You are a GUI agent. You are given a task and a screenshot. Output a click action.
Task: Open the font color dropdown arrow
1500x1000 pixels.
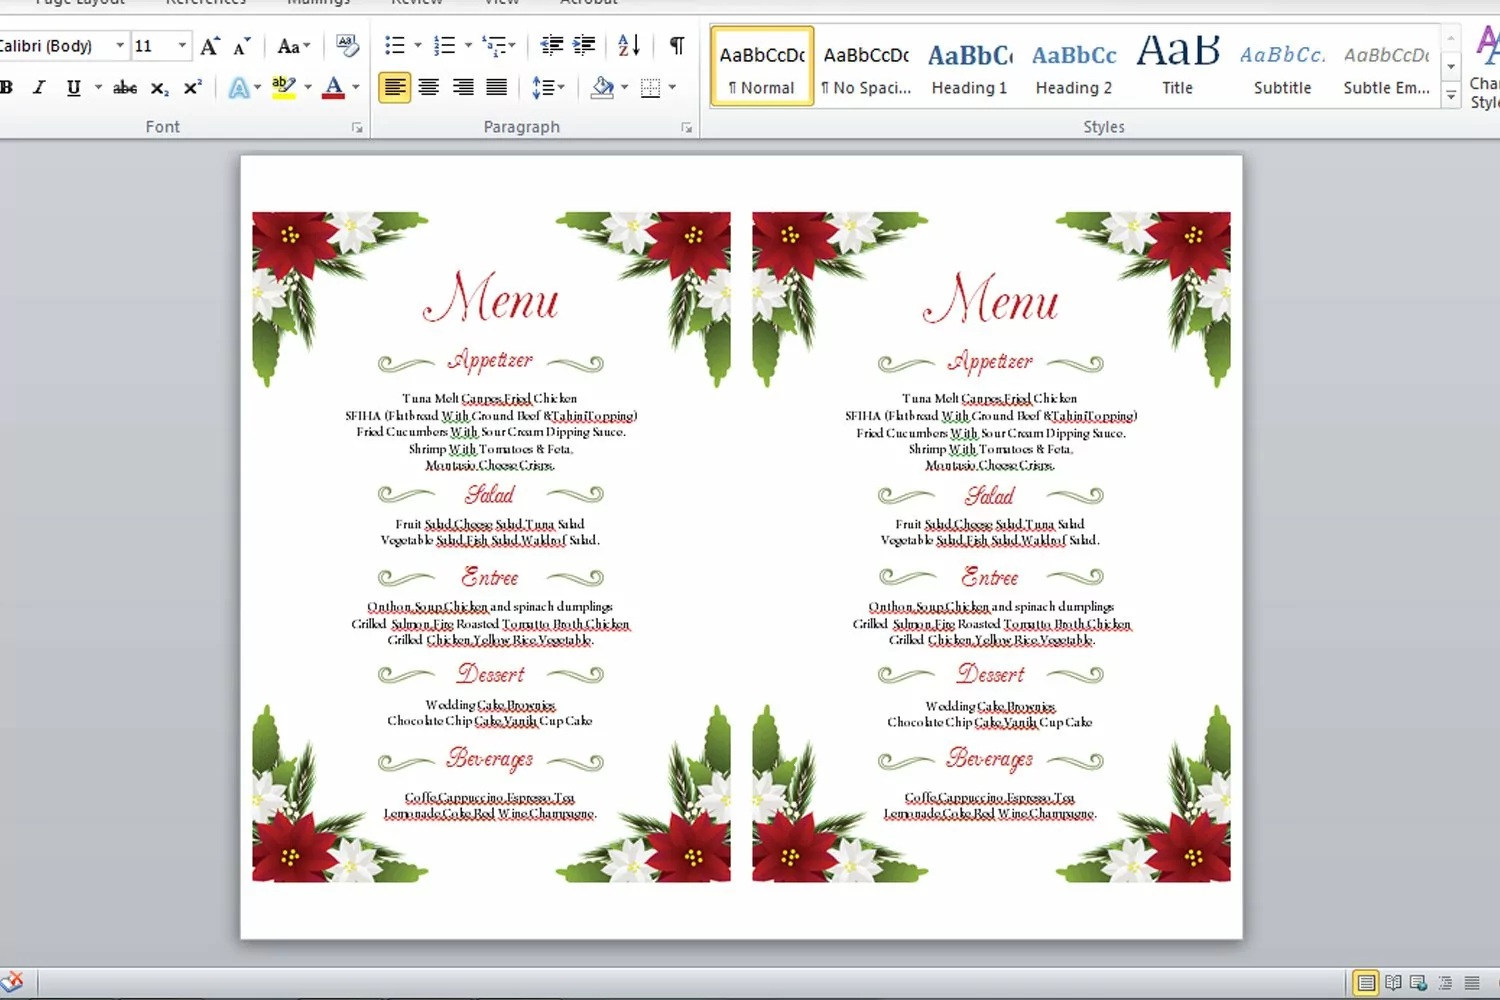pos(356,88)
